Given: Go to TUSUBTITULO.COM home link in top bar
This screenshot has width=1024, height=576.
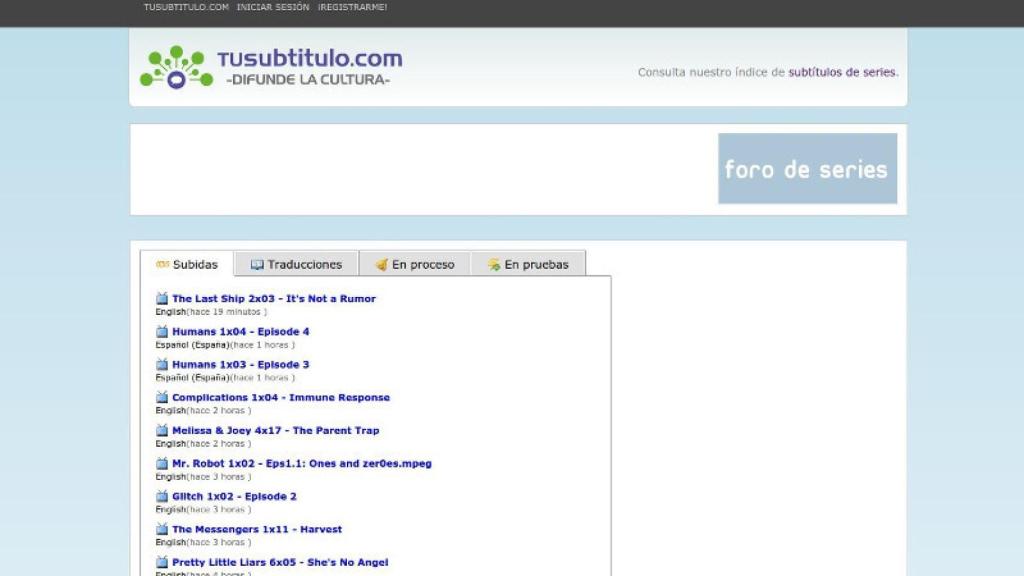Looking at the screenshot, I should coord(186,7).
